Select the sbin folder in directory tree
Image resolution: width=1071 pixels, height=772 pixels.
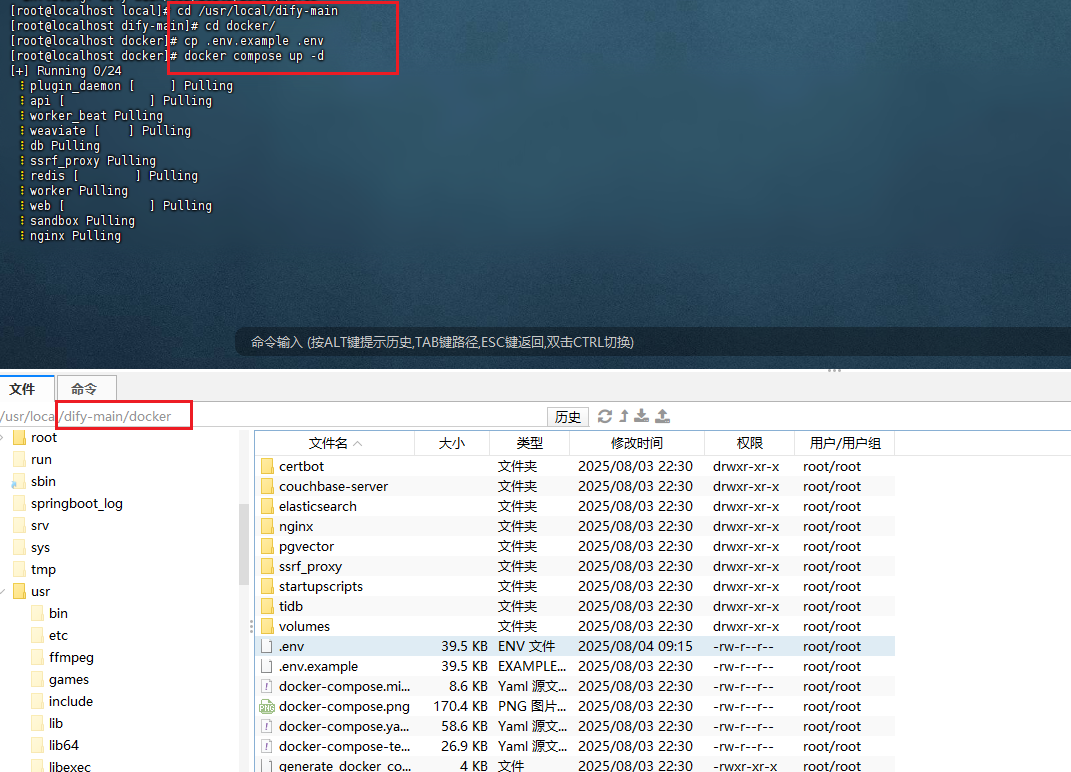[x=43, y=482]
